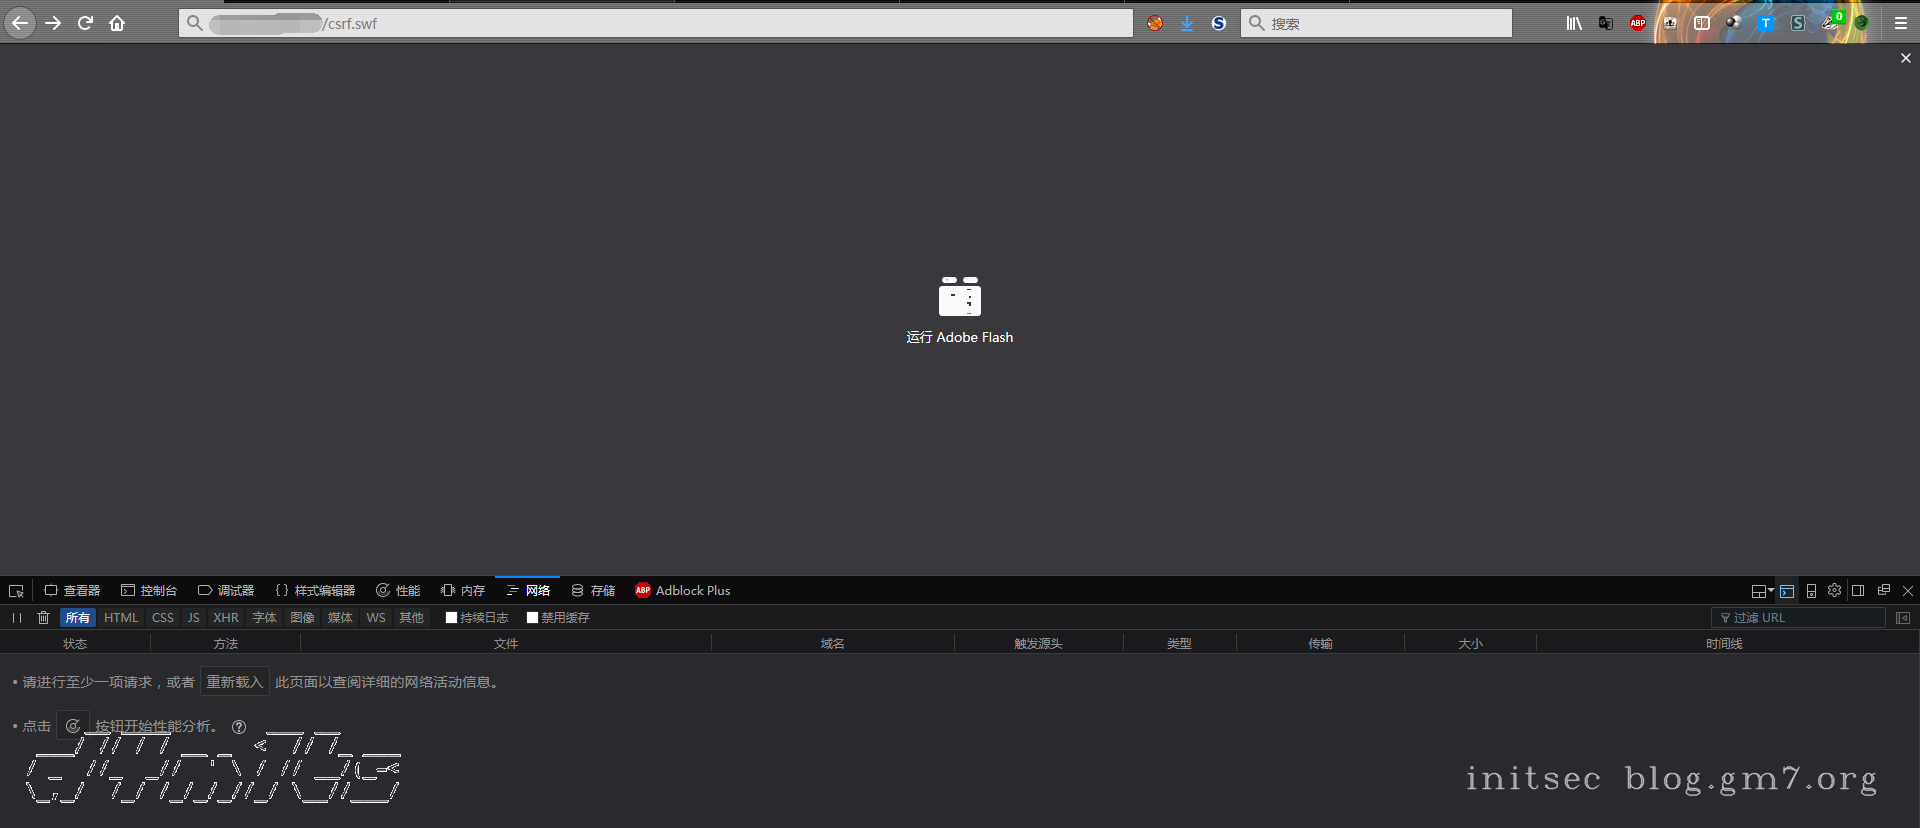Select the XHR request filter
The width and height of the screenshot is (1920, 828).
226,618
